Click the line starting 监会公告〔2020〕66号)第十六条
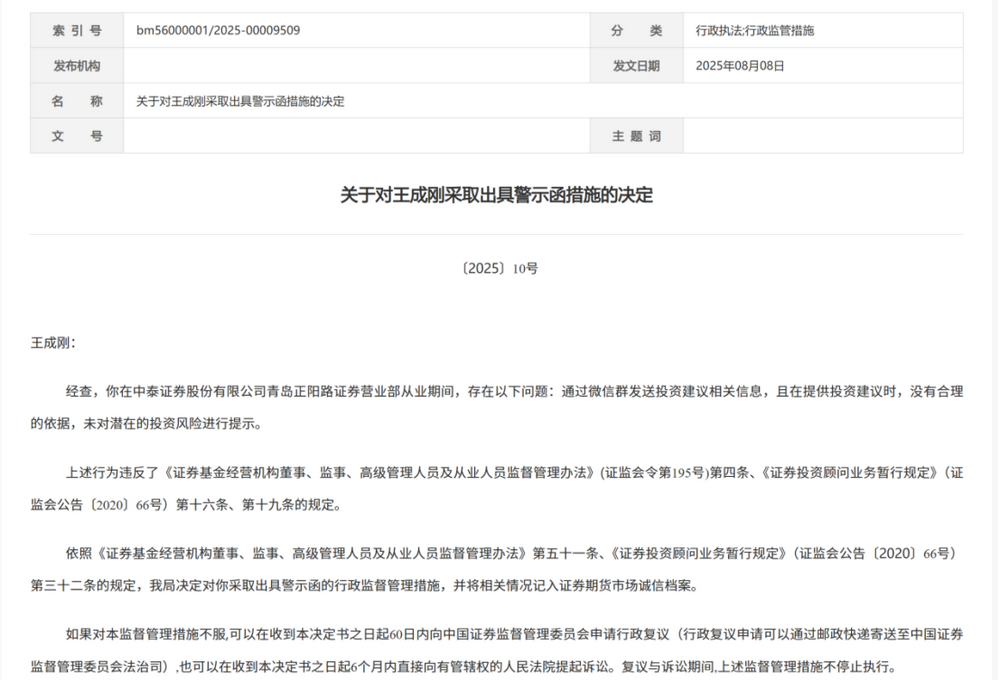 point(187,505)
